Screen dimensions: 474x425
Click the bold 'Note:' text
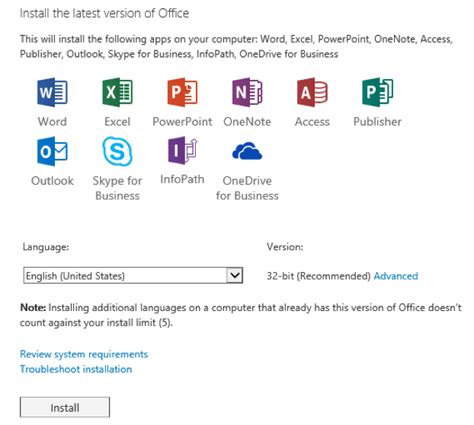click(33, 307)
